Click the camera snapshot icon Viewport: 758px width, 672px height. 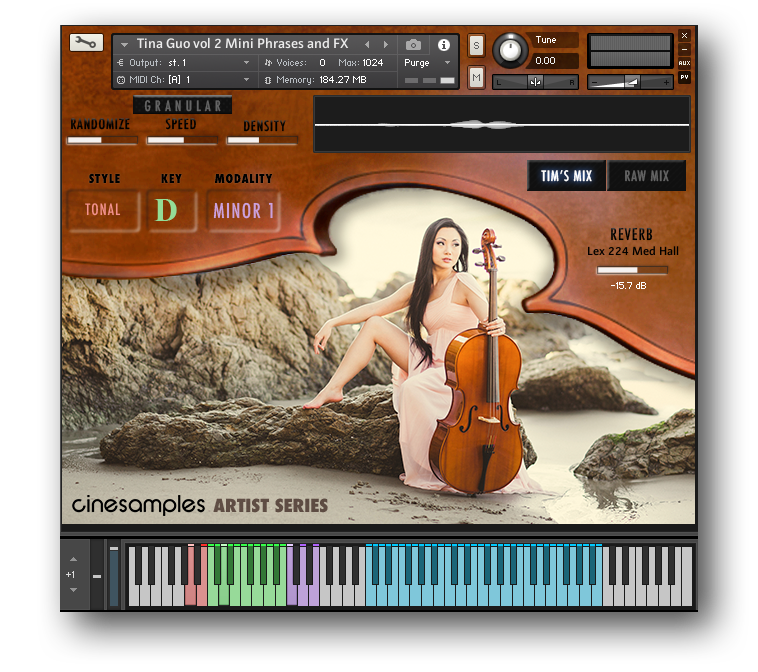tap(413, 45)
